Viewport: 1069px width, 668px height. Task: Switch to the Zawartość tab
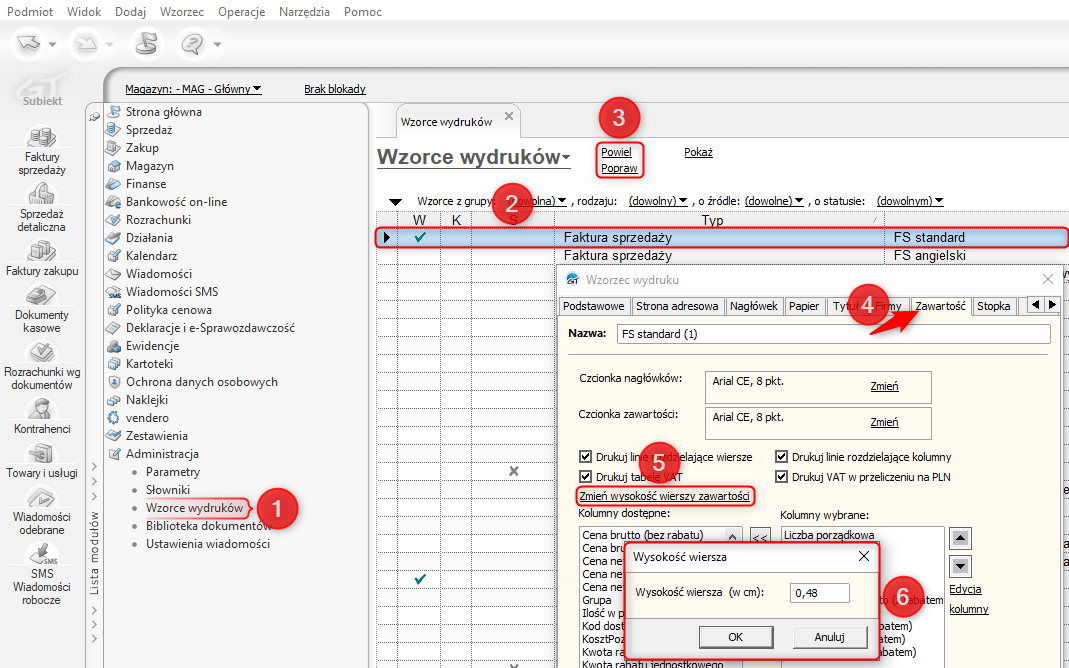tap(940, 306)
